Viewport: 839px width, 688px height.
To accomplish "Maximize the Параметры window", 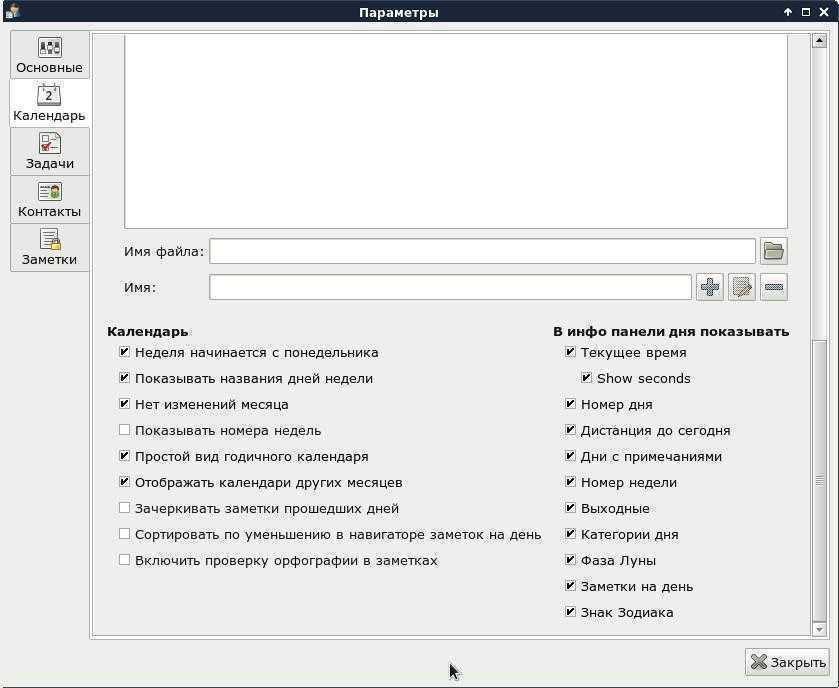I will tap(806, 12).
